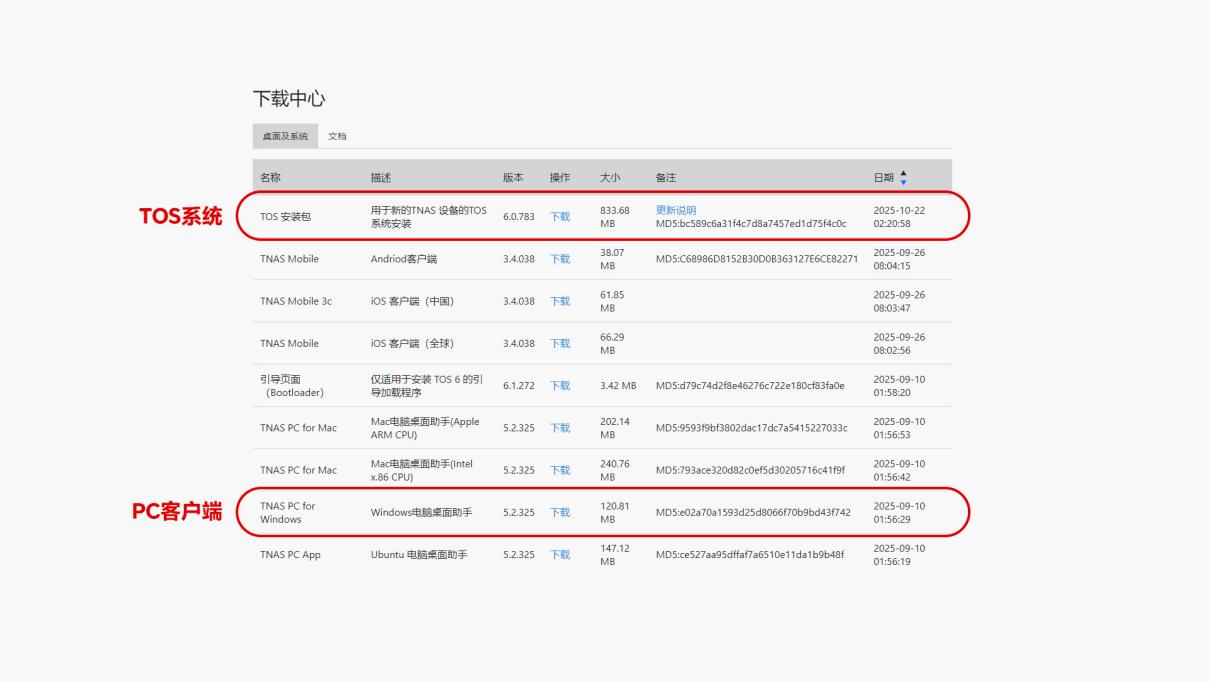
Task: Select the TNAS PC for Windows name cell
Action: 288,512
